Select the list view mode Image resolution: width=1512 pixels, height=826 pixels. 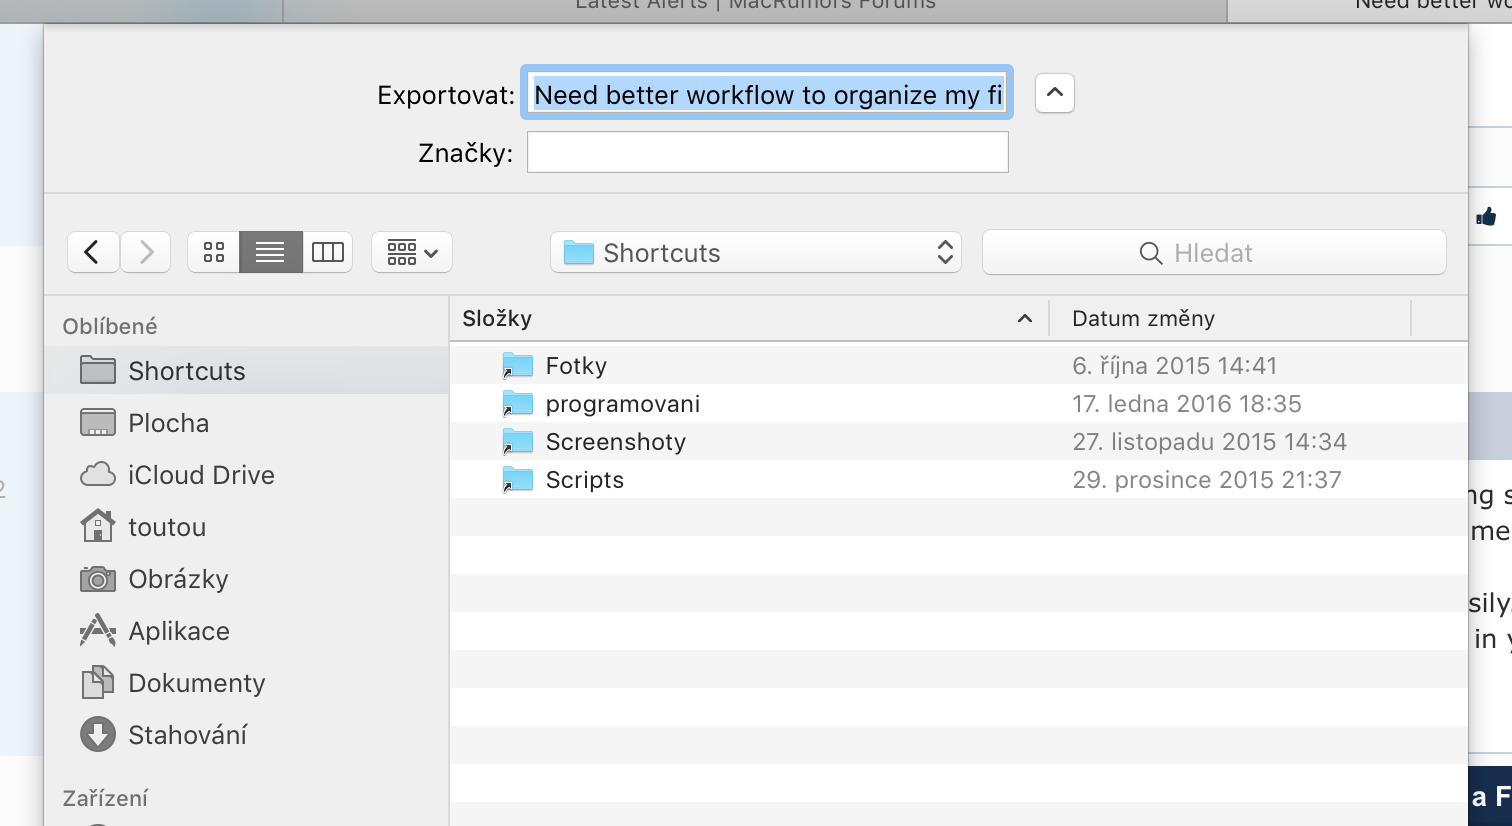click(270, 252)
